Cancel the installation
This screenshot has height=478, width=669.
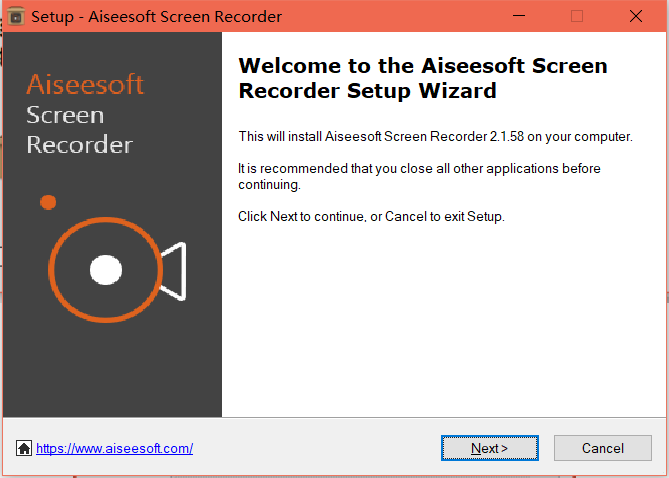click(603, 448)
